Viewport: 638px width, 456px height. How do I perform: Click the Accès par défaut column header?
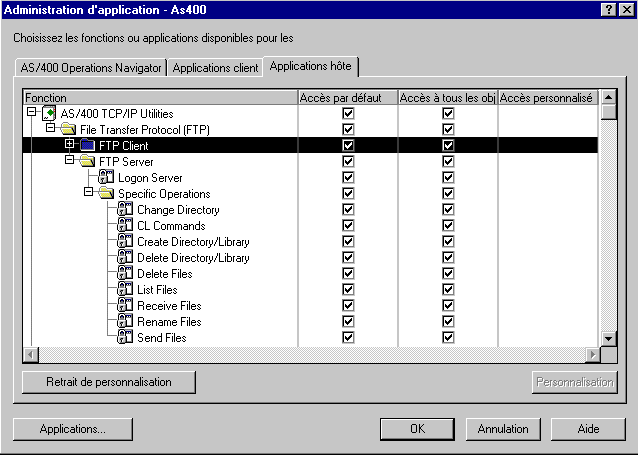click(347, 98)
